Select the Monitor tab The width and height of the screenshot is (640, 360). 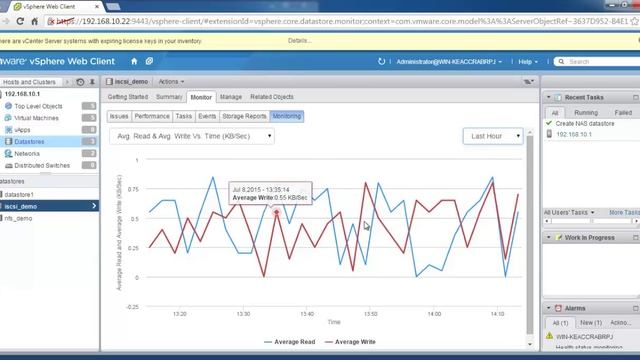[x=201, y=97]
